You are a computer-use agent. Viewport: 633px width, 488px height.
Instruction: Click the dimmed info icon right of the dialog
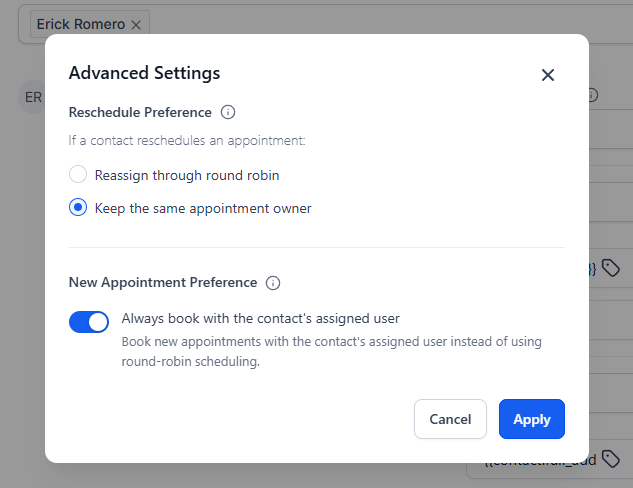pyautogui.click(x=592, y=95)
